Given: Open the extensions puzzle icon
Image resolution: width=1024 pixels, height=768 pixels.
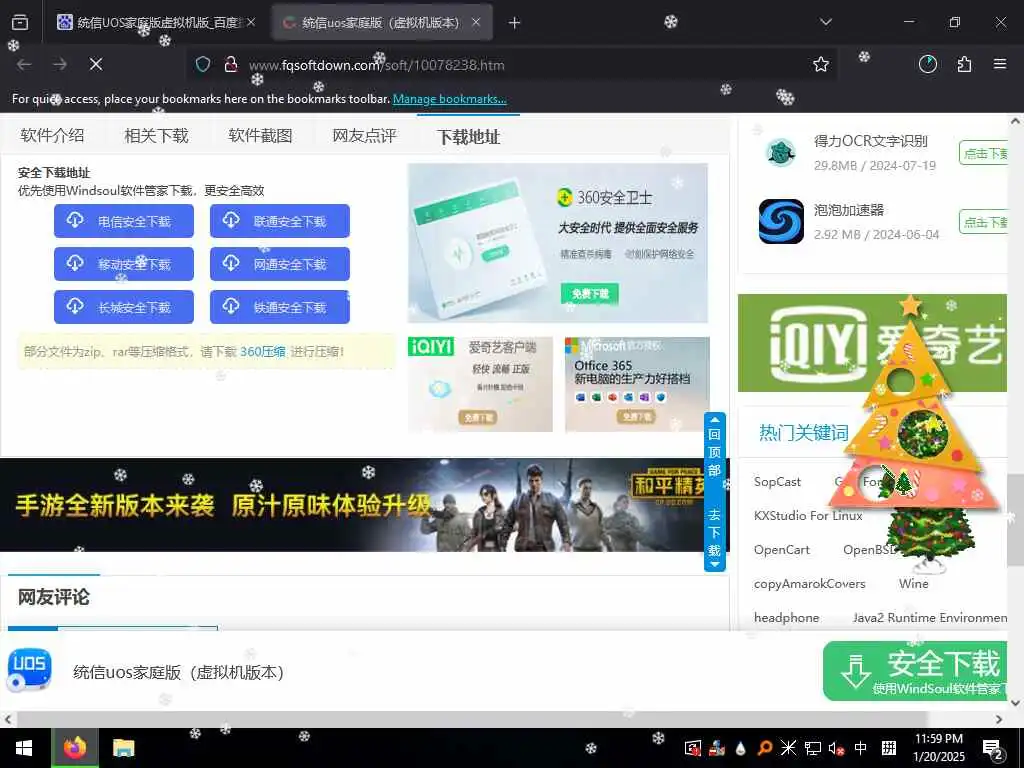Looking at the screenshot, I should click(x=964, y=64).
